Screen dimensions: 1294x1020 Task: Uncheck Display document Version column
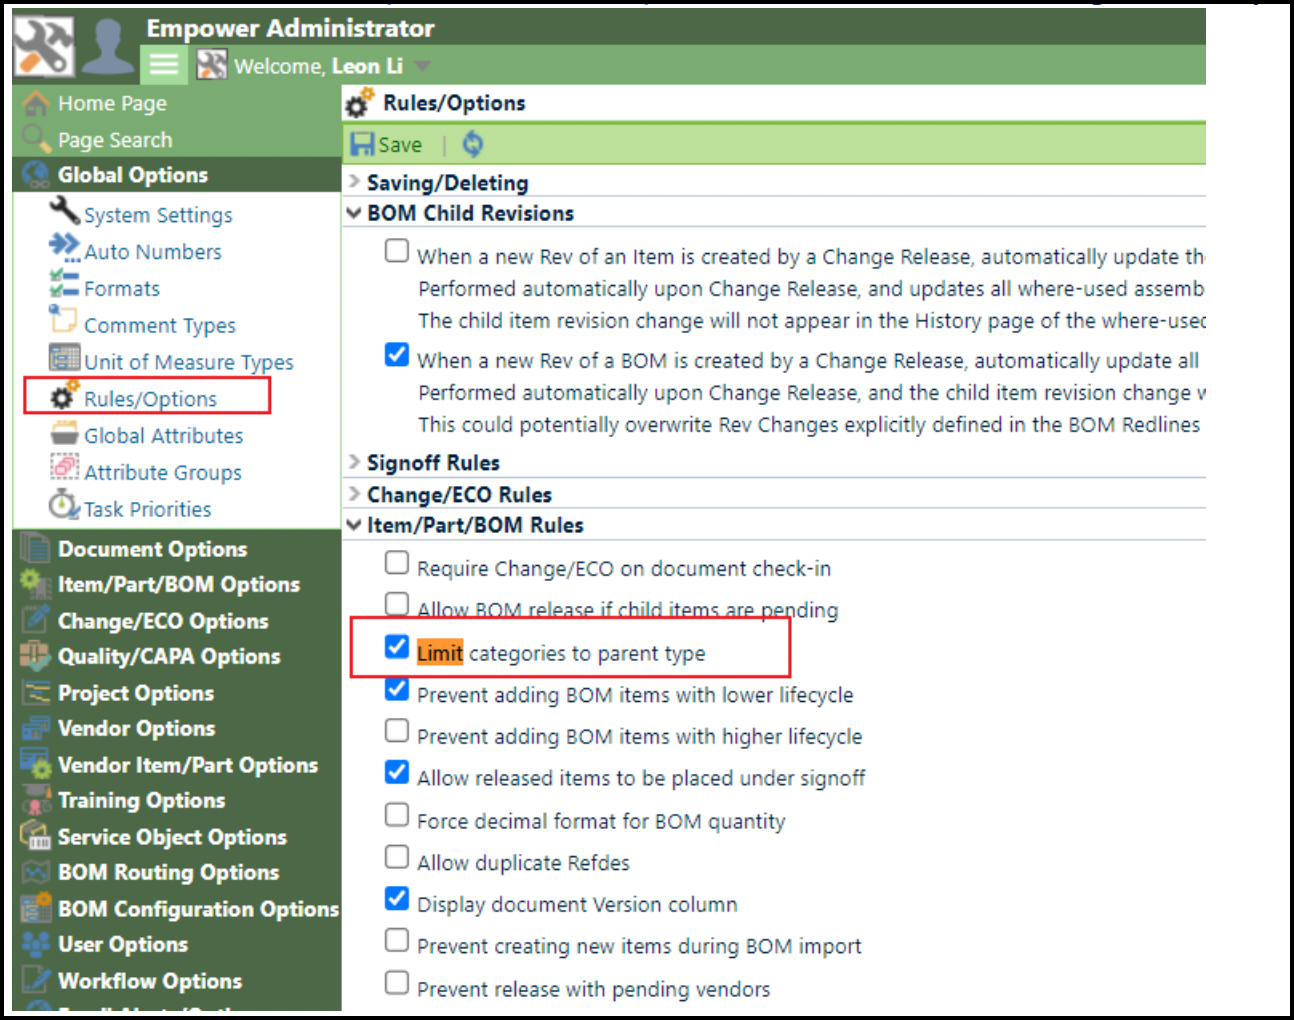(x=397, y=898)
